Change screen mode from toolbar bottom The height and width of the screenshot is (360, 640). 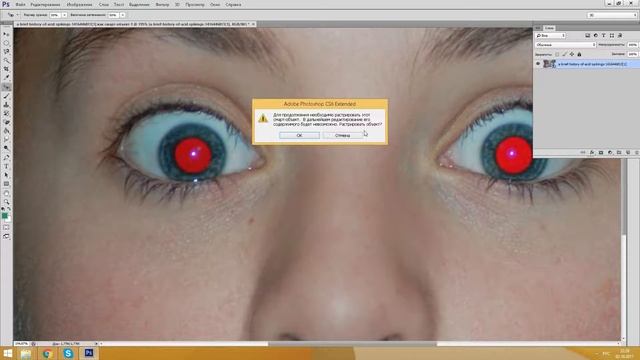(x=6, y=236)
